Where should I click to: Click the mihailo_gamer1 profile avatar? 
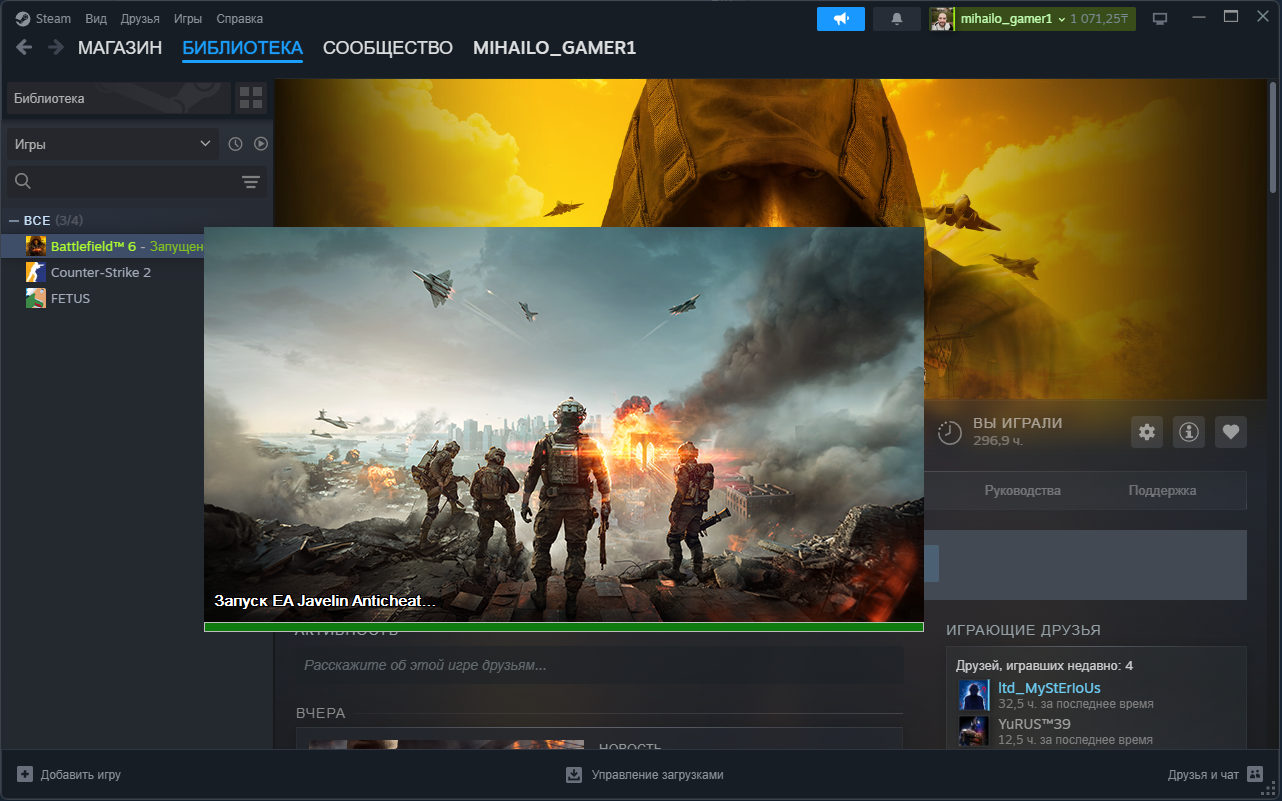[x=941, y=19]
